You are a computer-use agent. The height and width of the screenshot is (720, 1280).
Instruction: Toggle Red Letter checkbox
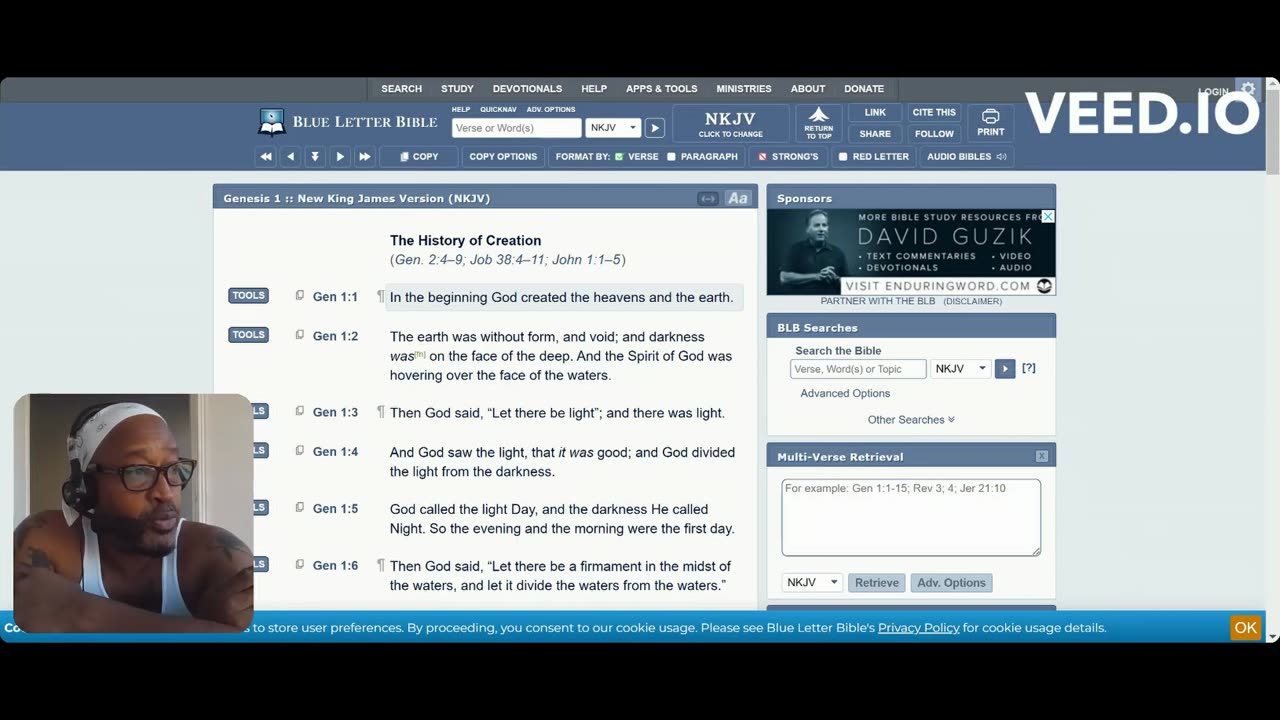[843, 157]
